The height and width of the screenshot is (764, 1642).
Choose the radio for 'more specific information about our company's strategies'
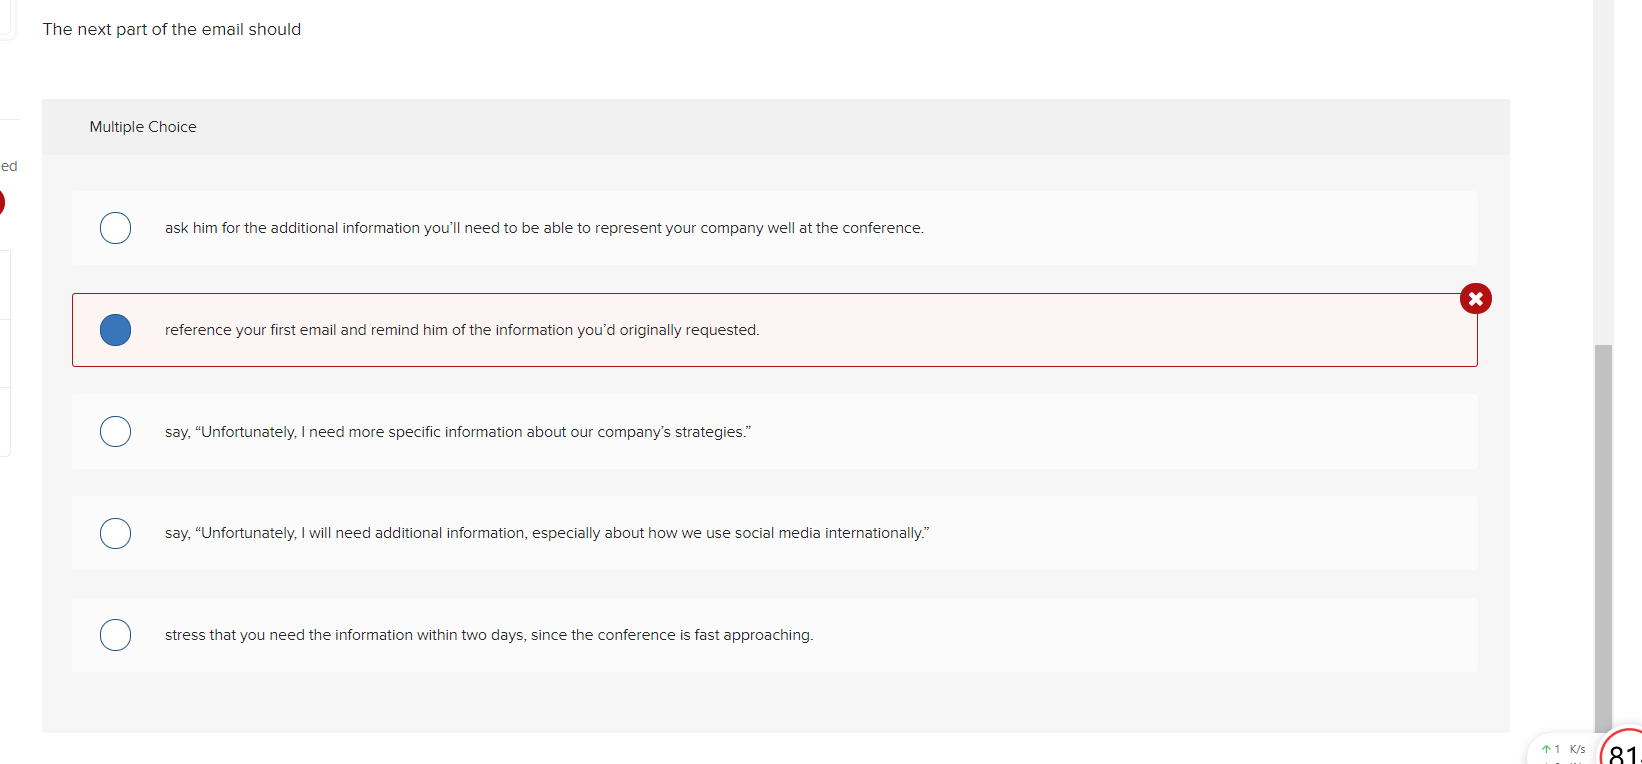(x=115, y=431)
